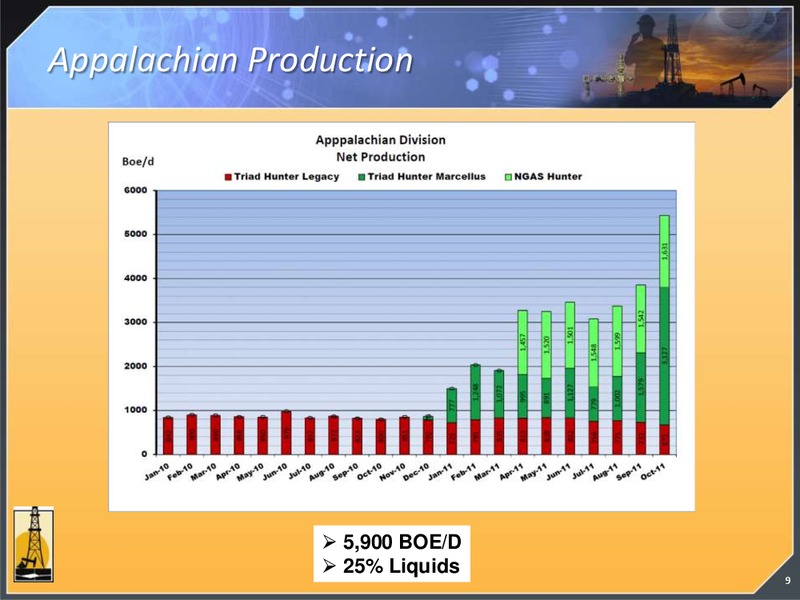Click the 'Triad Hunter Marcellus' legend label
800x600 pixels.
point(427,177)
